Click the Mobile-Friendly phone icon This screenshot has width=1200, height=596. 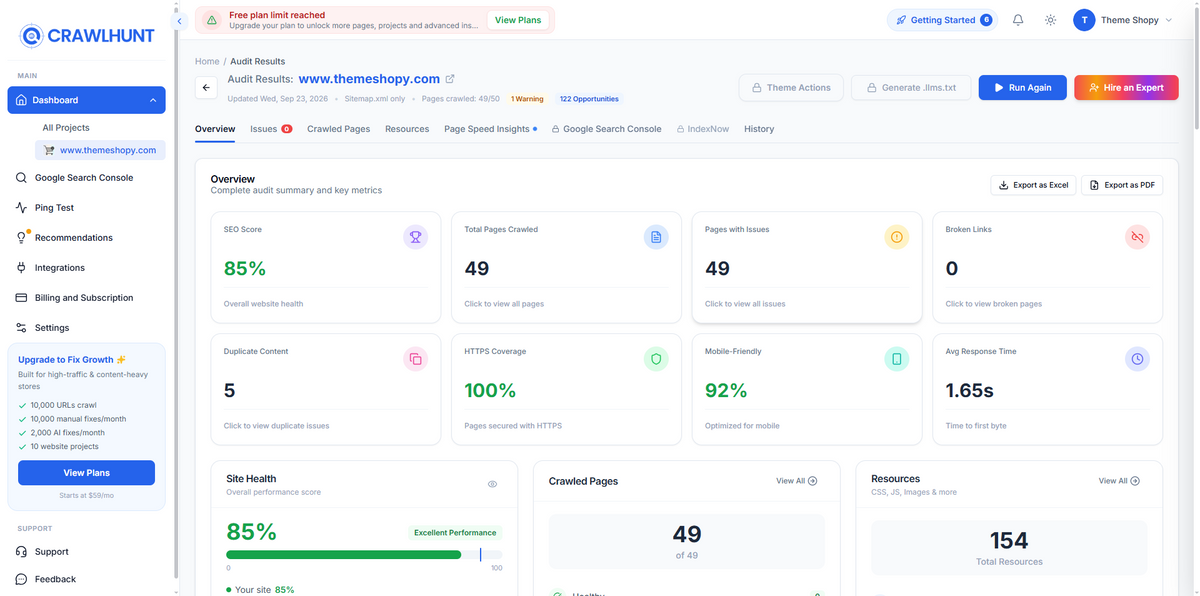(x=897, y=359)
